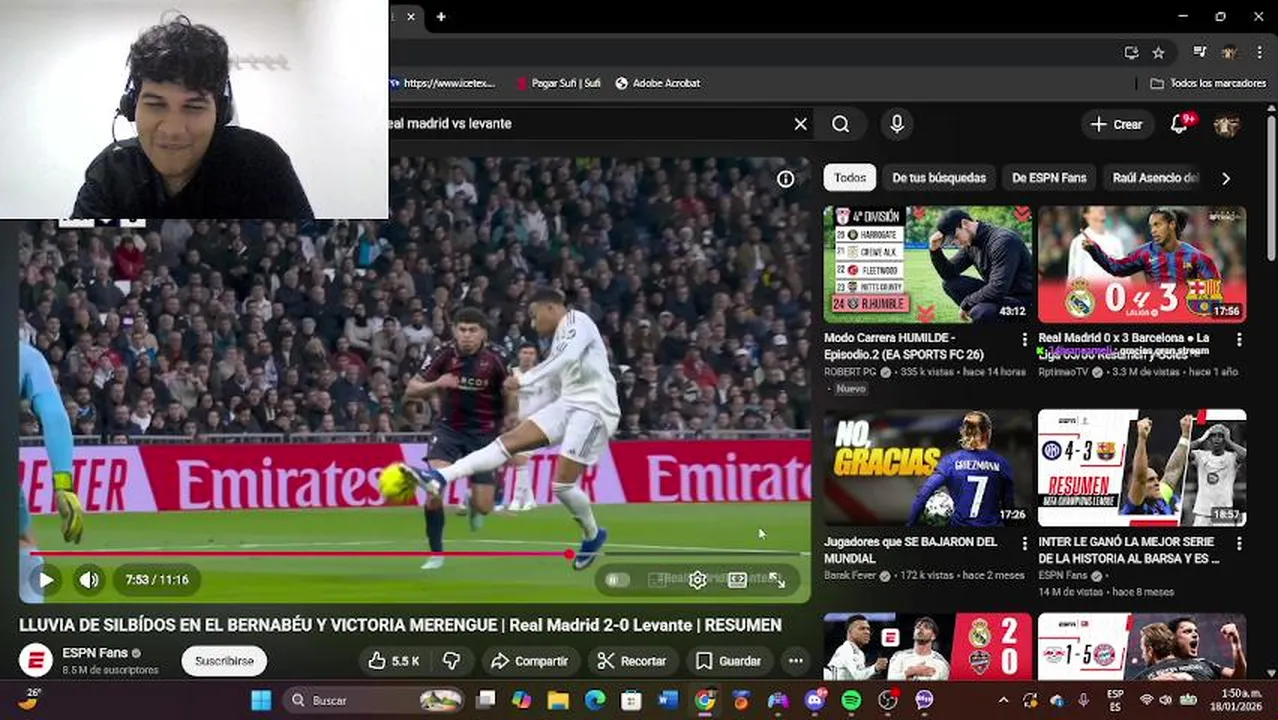This screenshot has height=720, width=1278.
Task: Open more actions menu next to Guardar
Action: pyautogui.click(x=796, y=661)
